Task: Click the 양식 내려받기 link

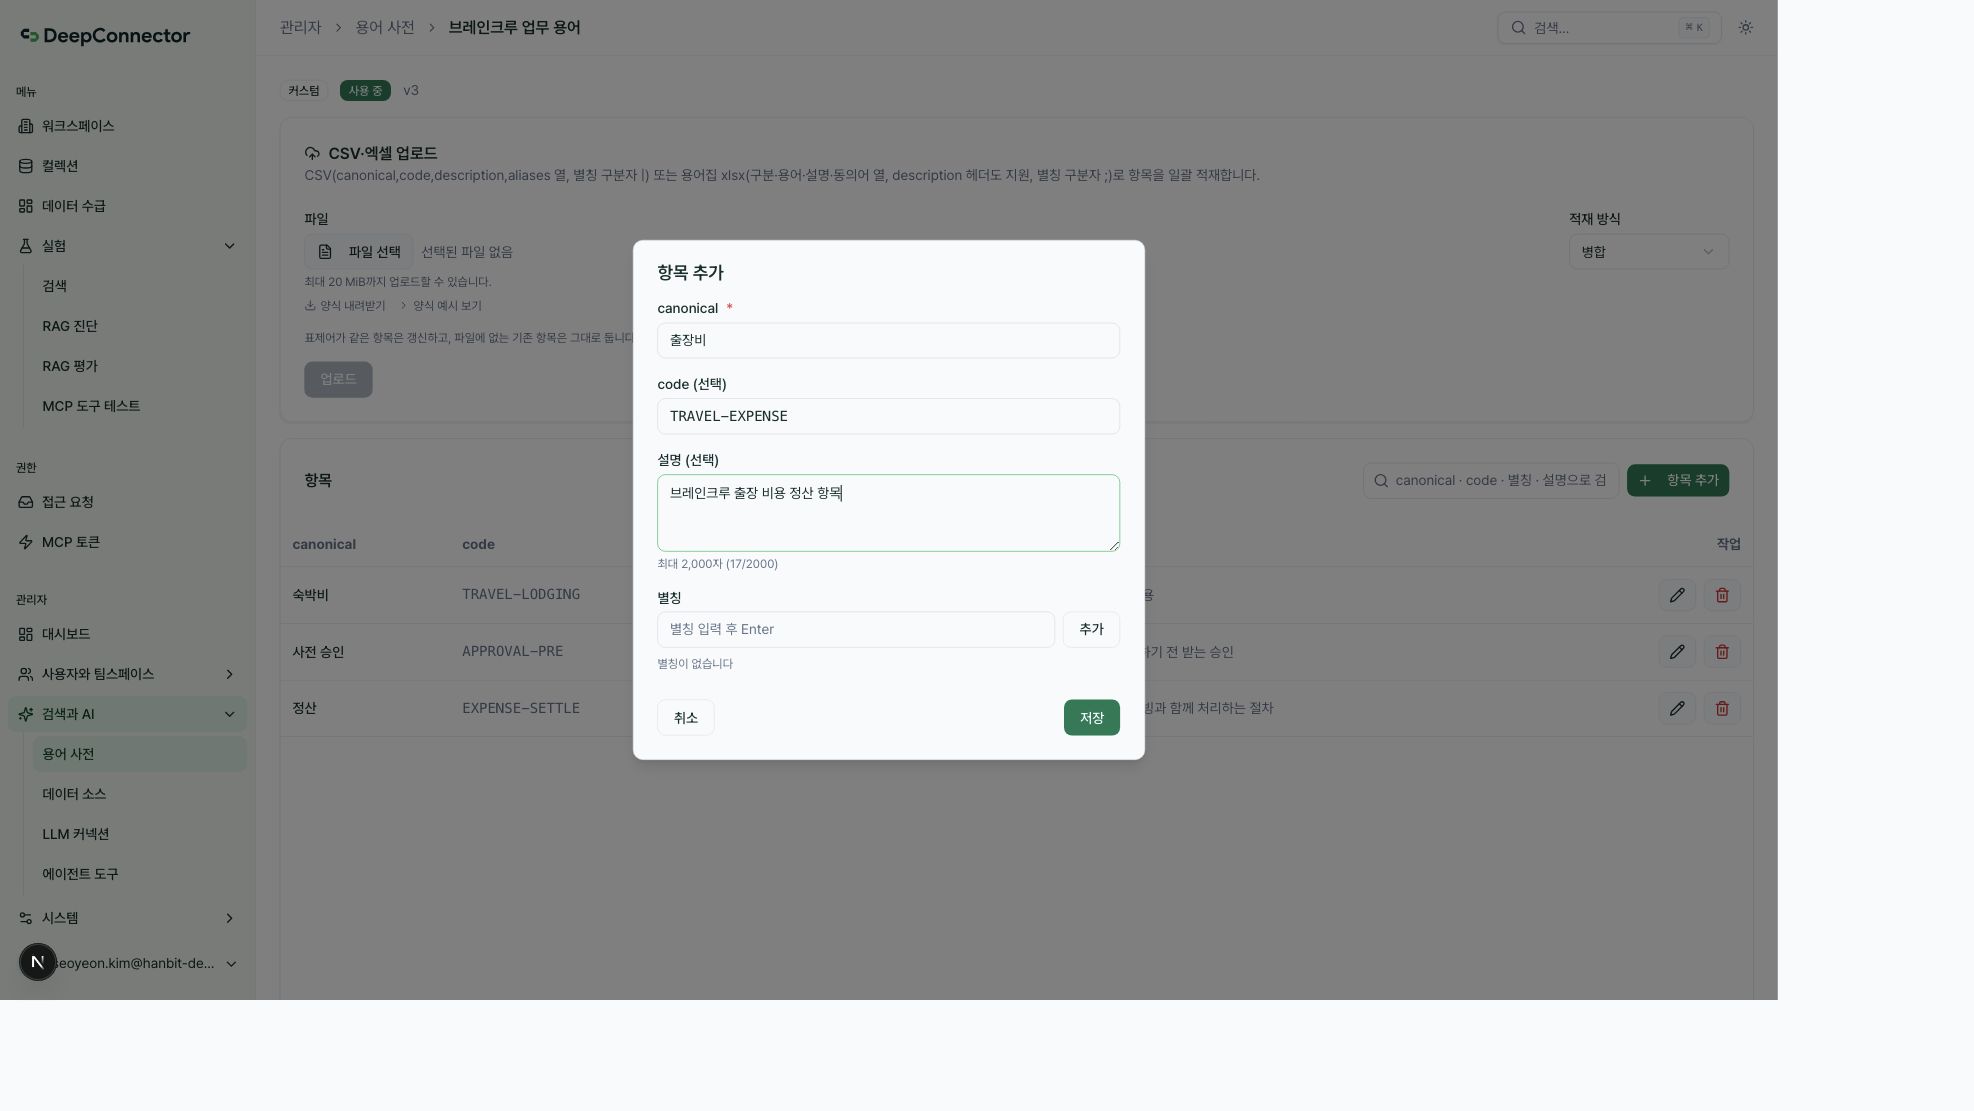Action: pyautogui.click(x=345, y=306)
